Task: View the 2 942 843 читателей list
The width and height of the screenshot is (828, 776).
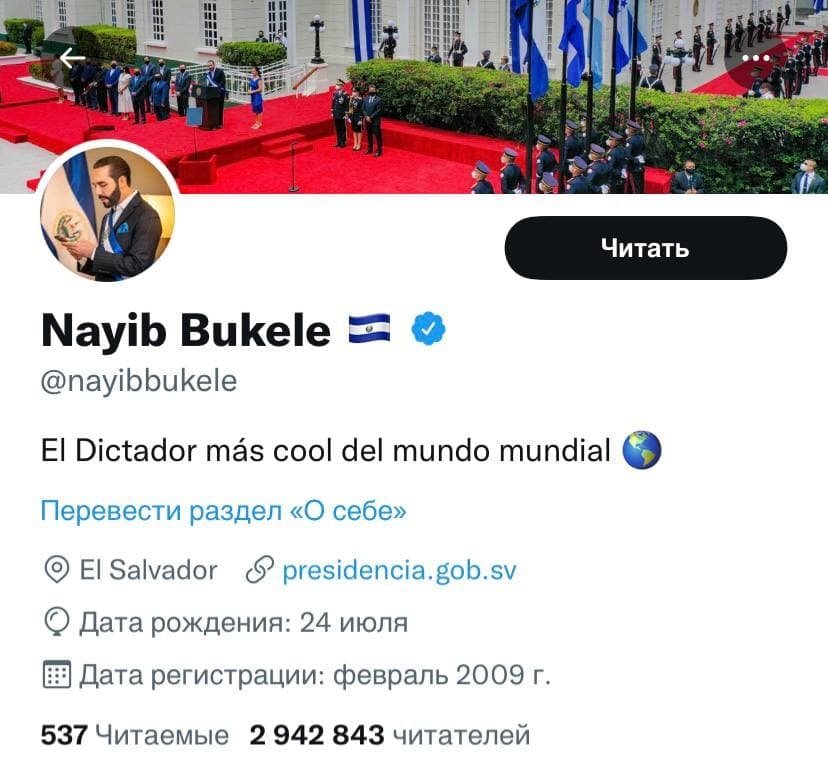Action: pyautogui.click(x=390, y=735)
